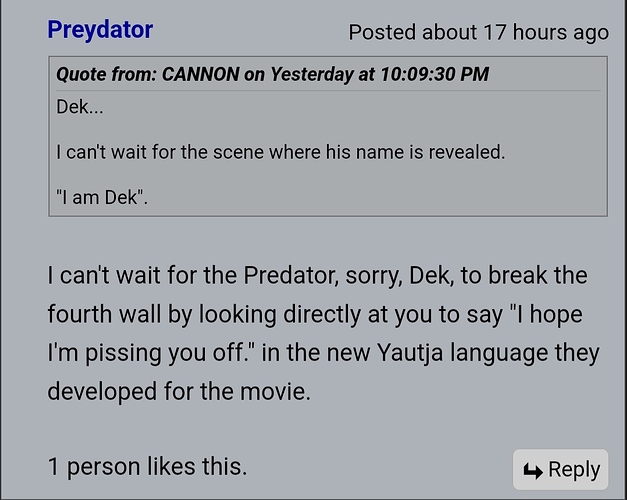Open the Preydator user profile link
This screenshot has height=500, width=627.
[x=100, y=30]
